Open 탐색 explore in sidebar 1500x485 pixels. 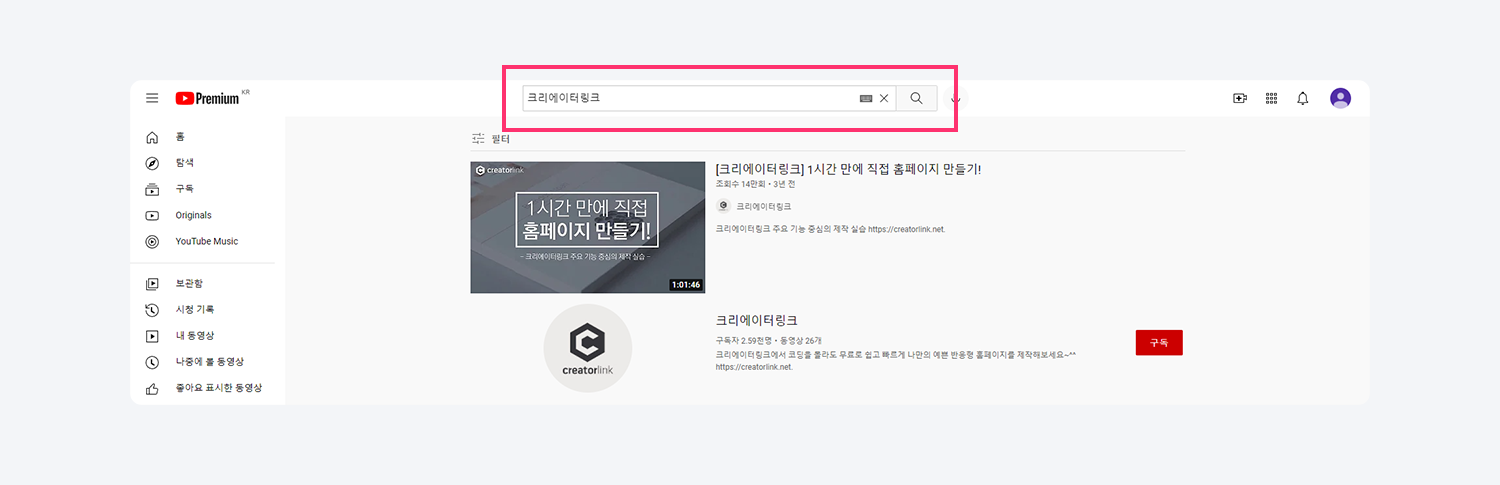184,163
